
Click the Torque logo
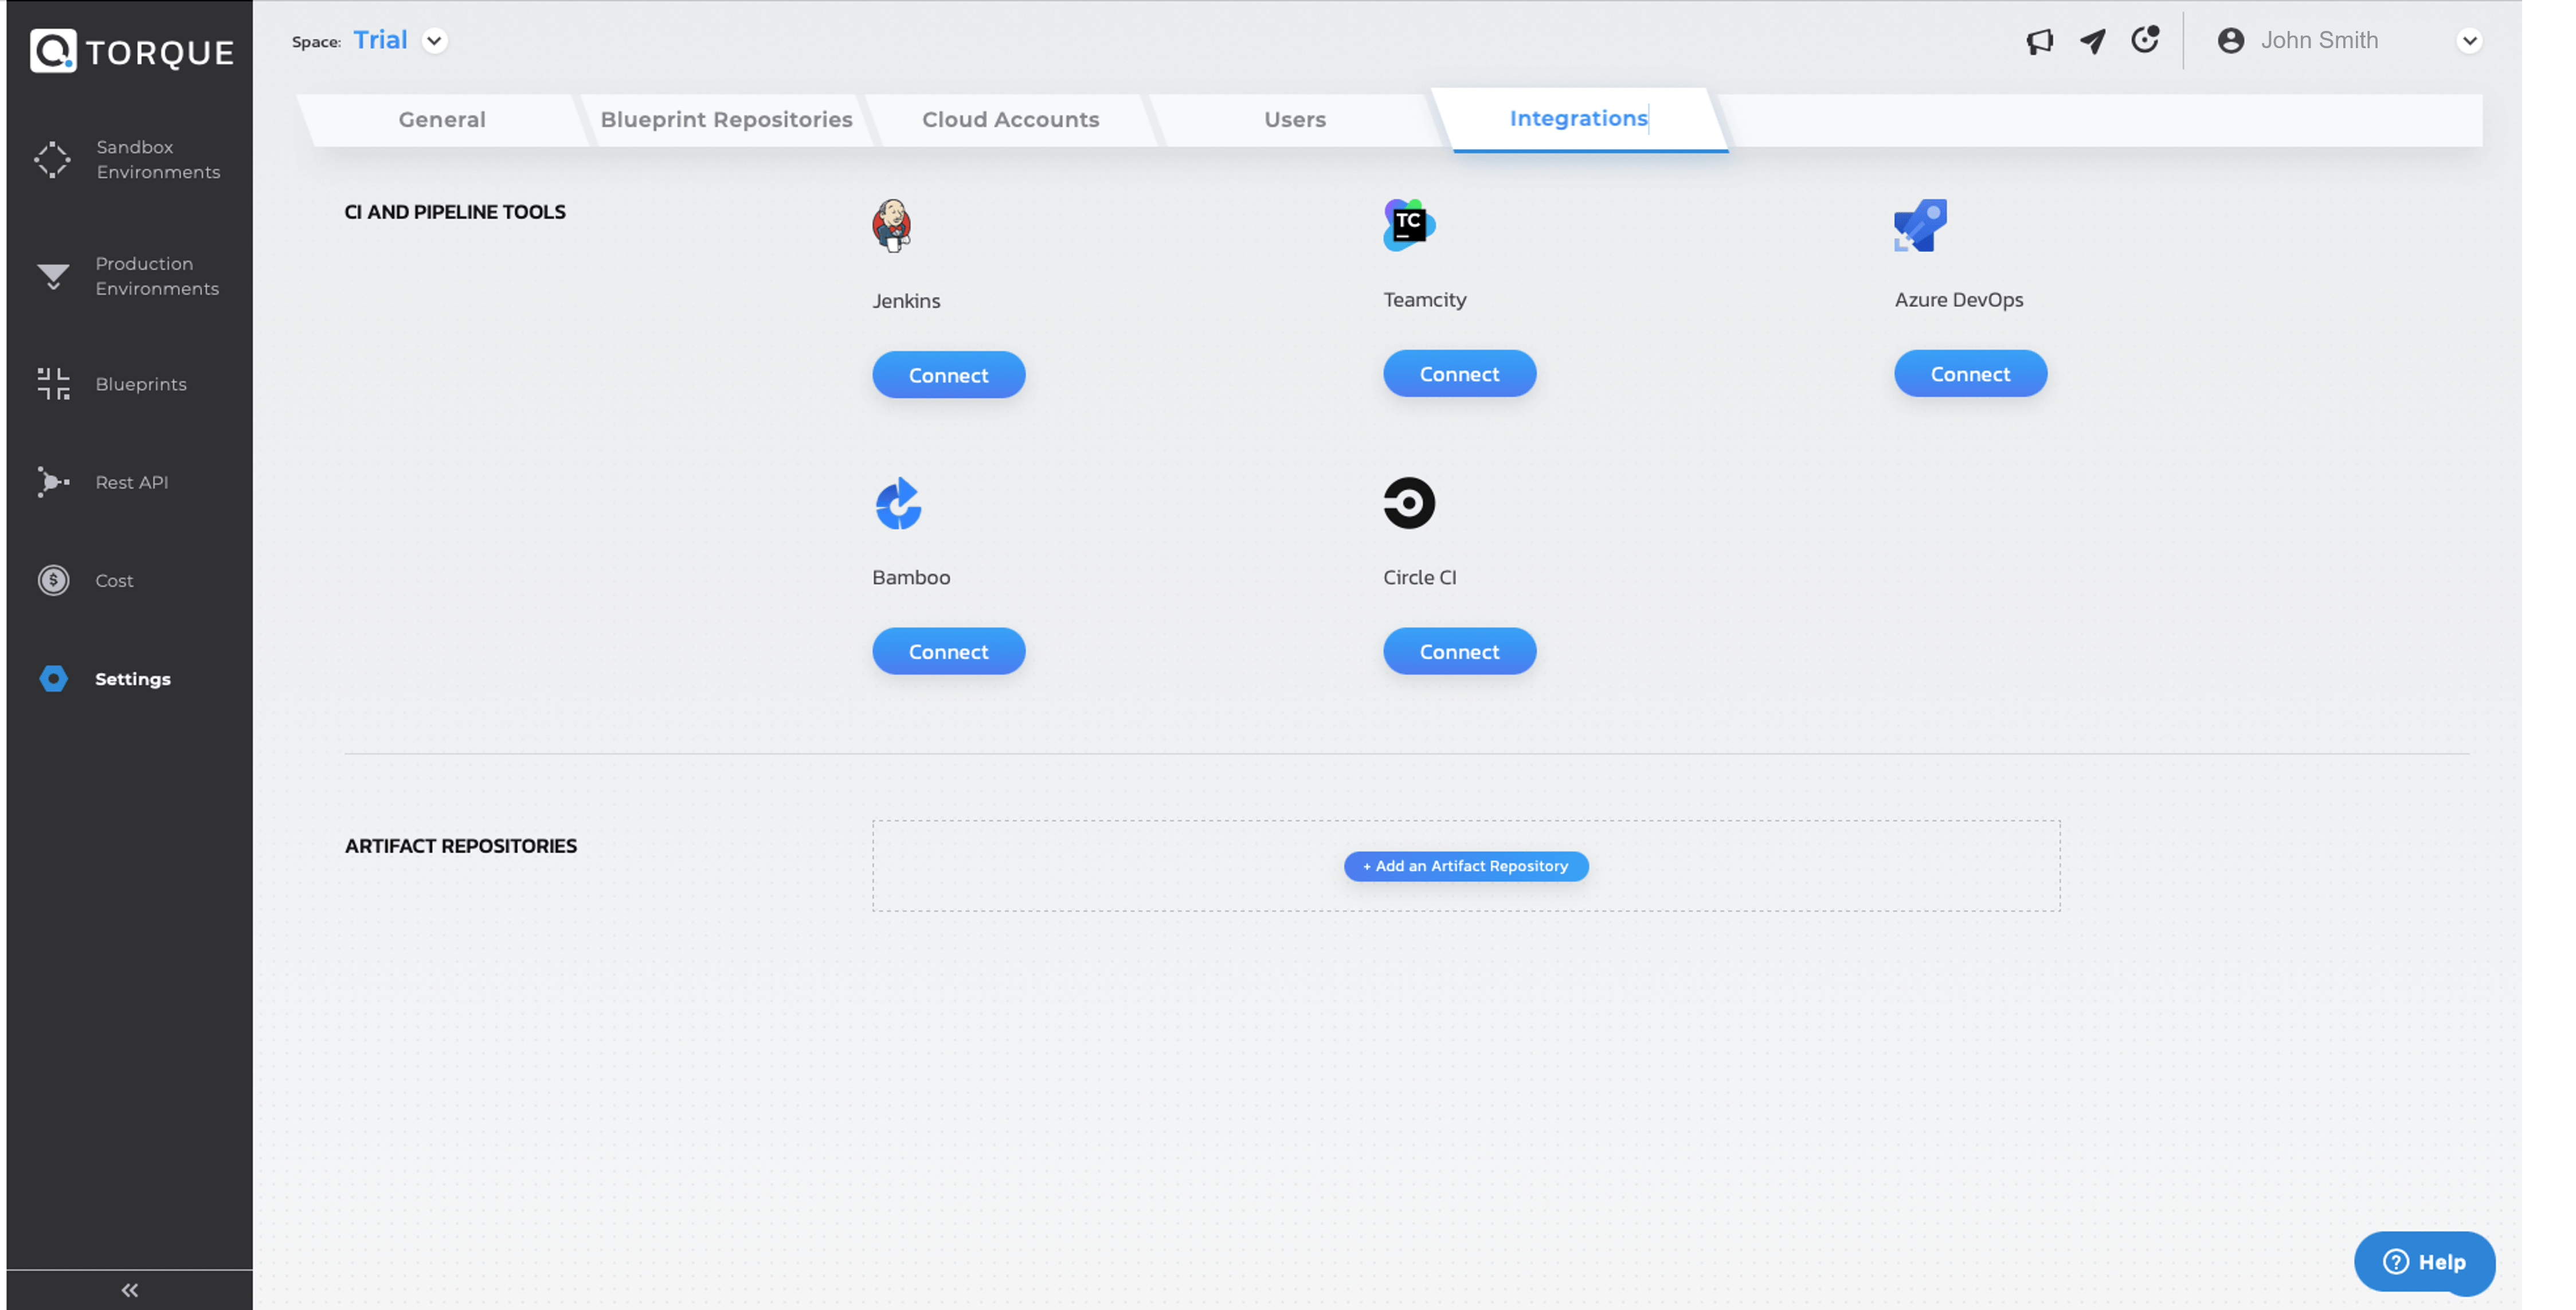(132, 51)
